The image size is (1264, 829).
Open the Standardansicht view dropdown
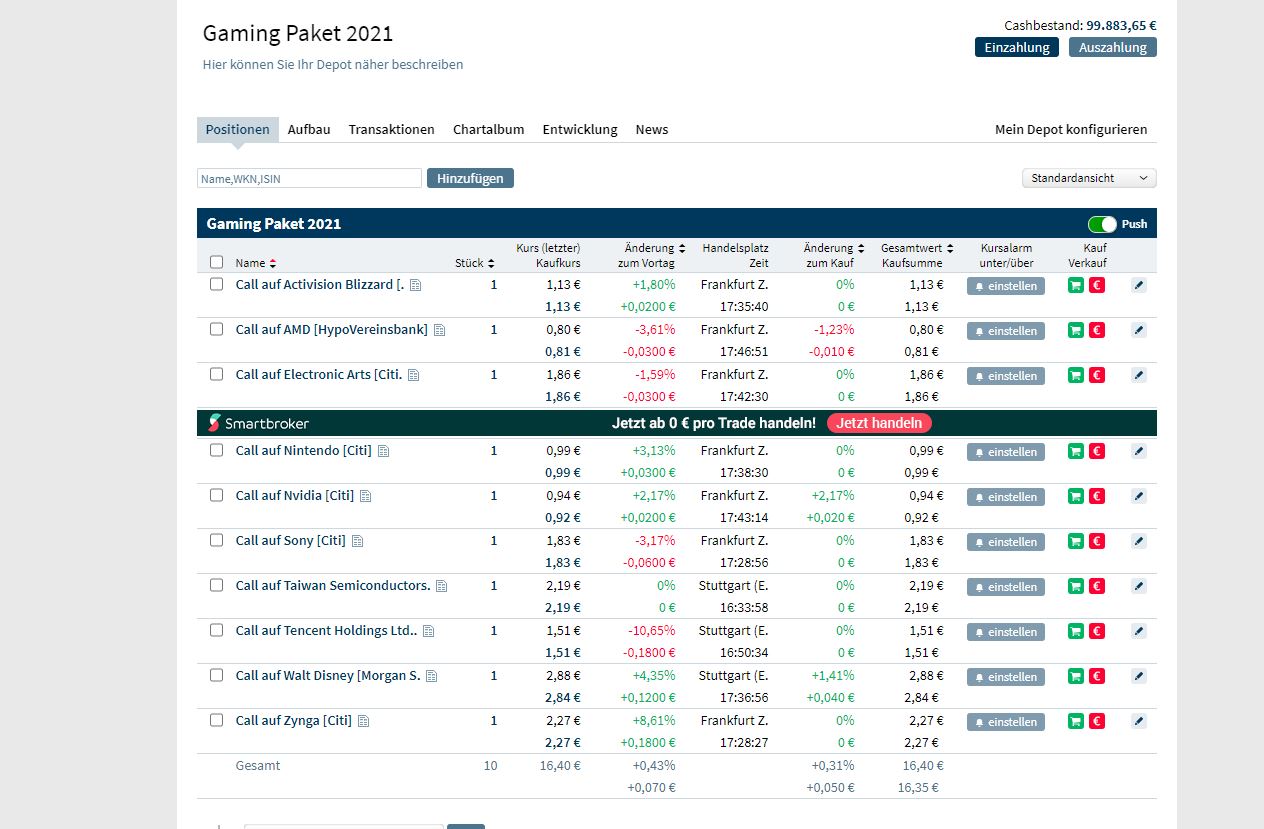[x=1088, y=178]
